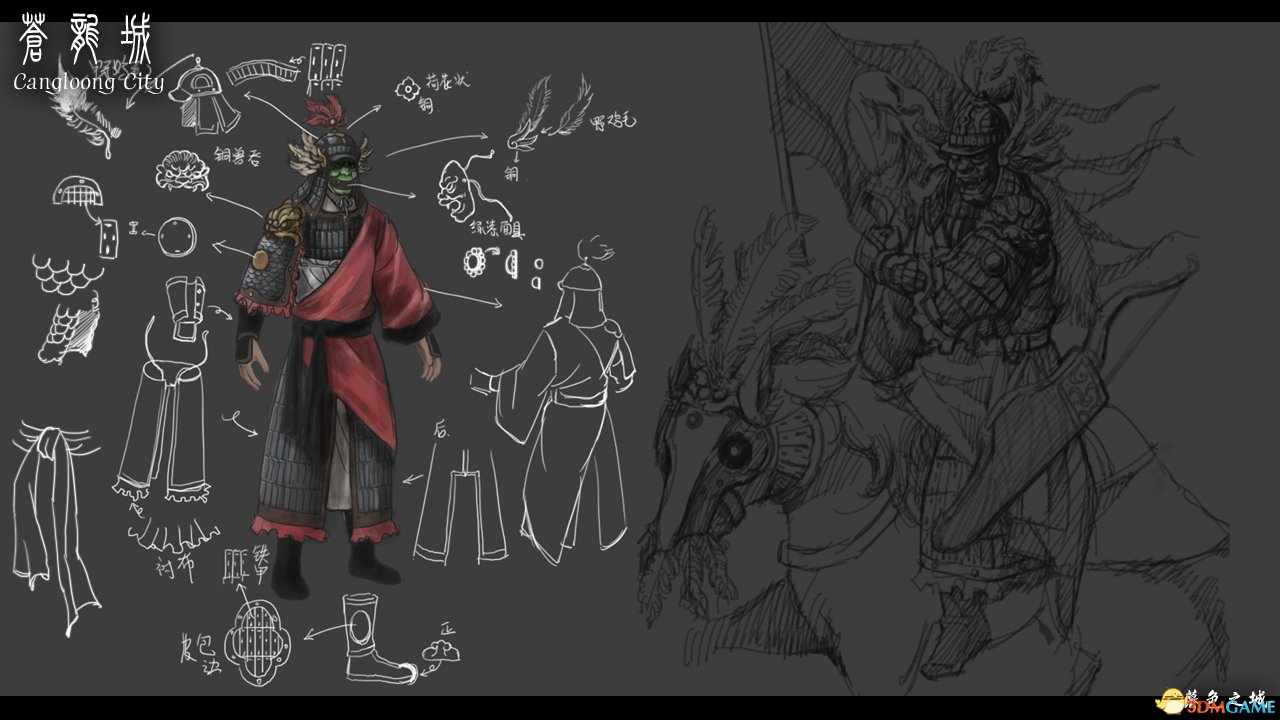Select the beast-head shoulder ornament sketch

pyautogui.click(x=181, y=170)
